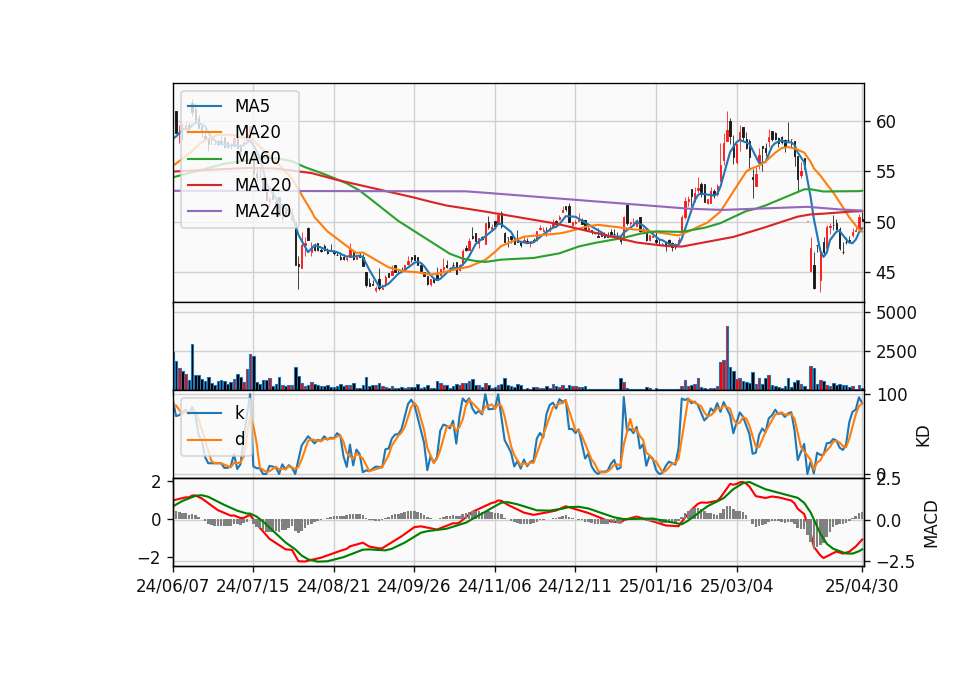Click the volume axis value 2500
Viewport: 960px width, 690px height.
click(896, 352)
